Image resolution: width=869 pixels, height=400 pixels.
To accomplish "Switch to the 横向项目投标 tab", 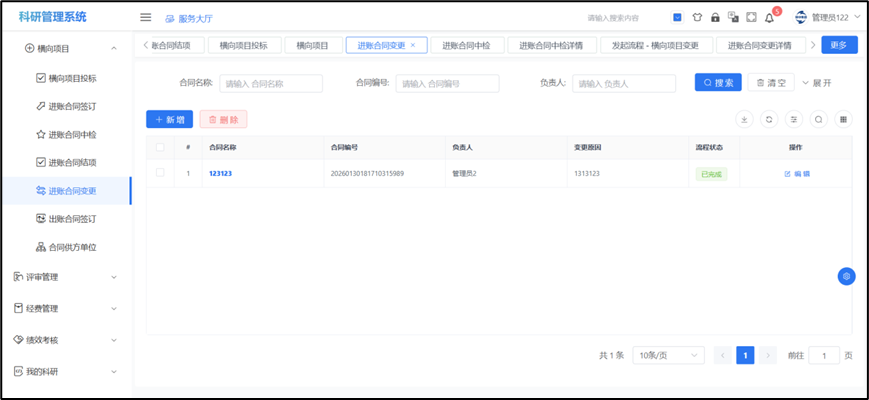I will coord(244,45).
